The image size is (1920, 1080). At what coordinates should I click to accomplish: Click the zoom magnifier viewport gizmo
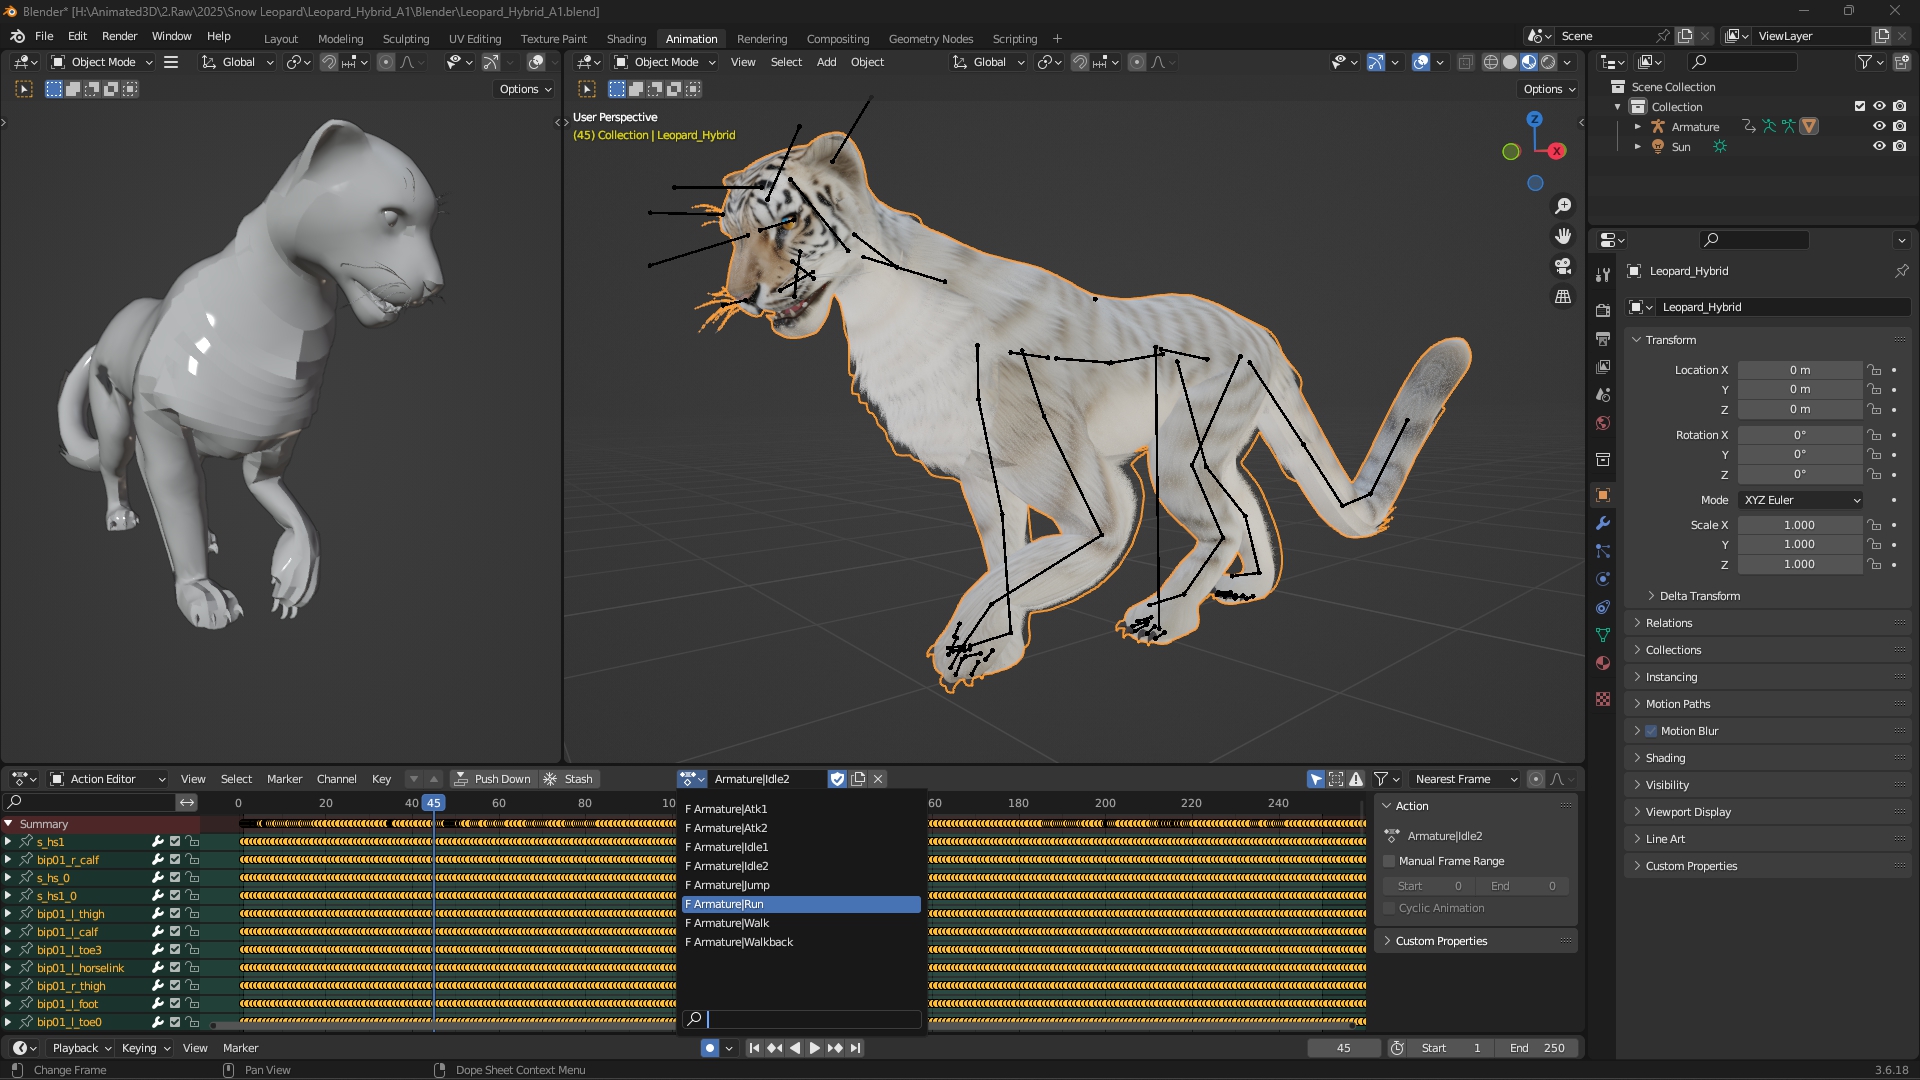[x=1563, y=206]
